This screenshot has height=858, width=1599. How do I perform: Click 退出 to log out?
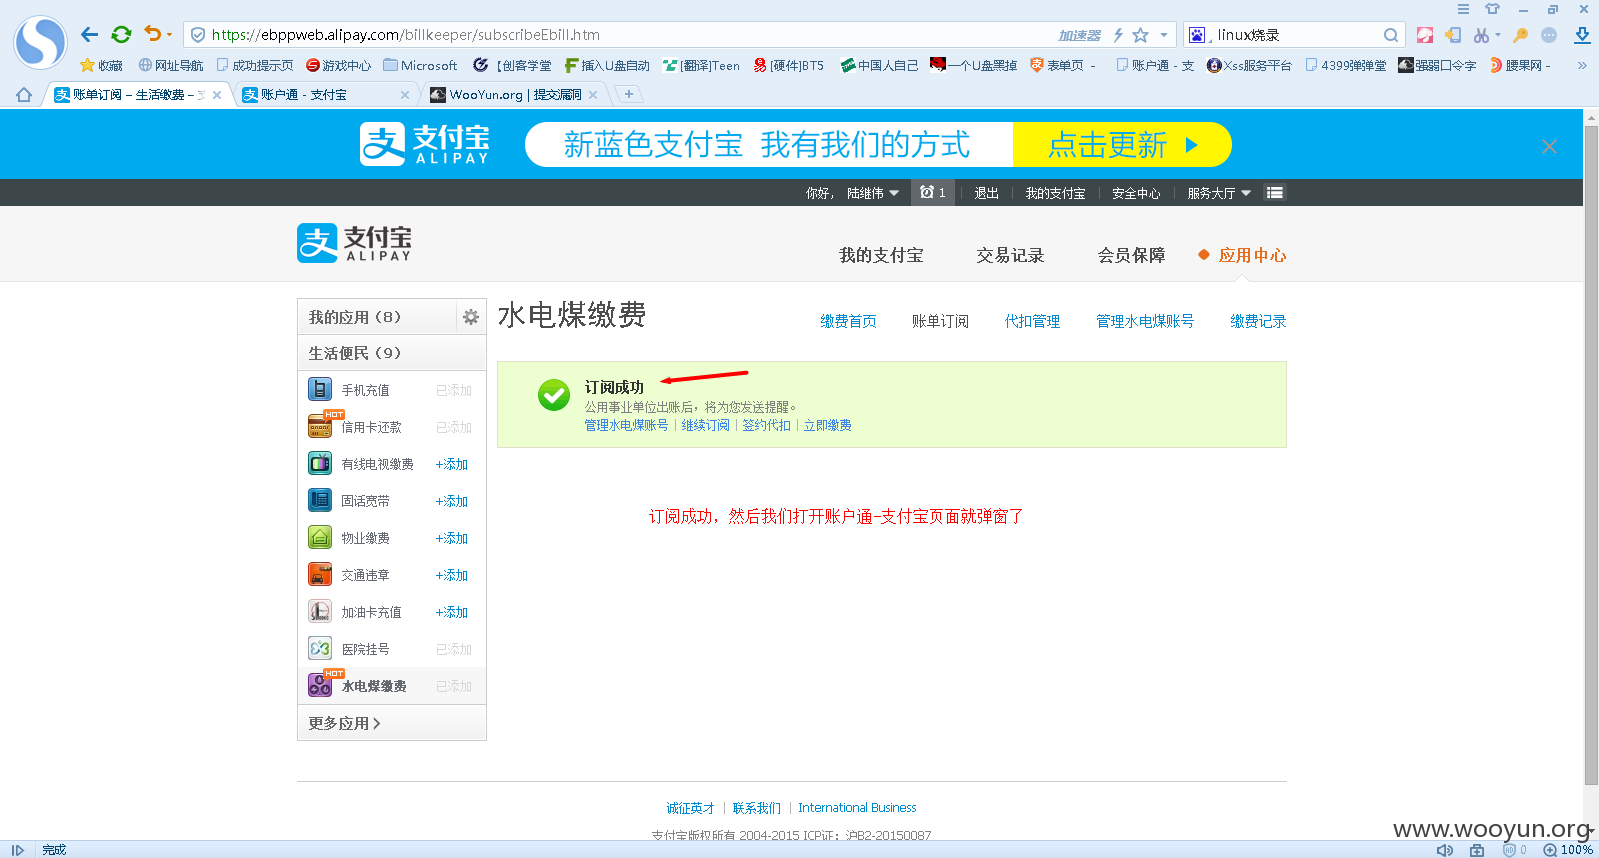tap(986, 193)
